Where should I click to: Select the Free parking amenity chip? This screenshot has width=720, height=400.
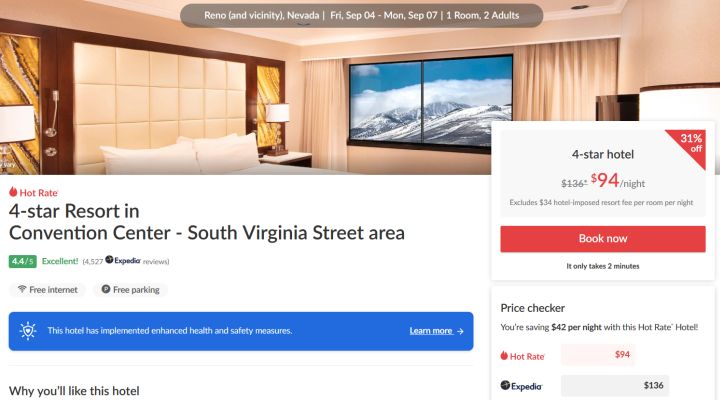130,289
